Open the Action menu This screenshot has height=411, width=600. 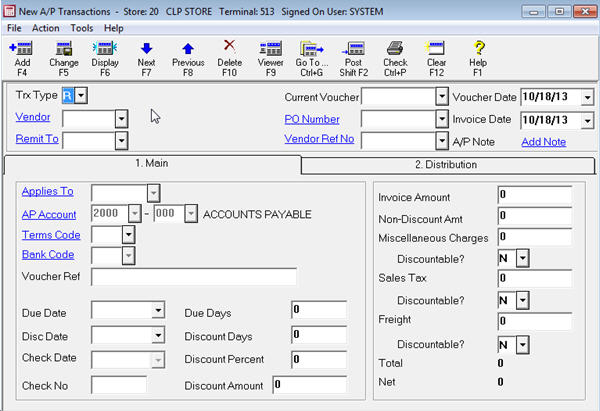coord(45,28)
